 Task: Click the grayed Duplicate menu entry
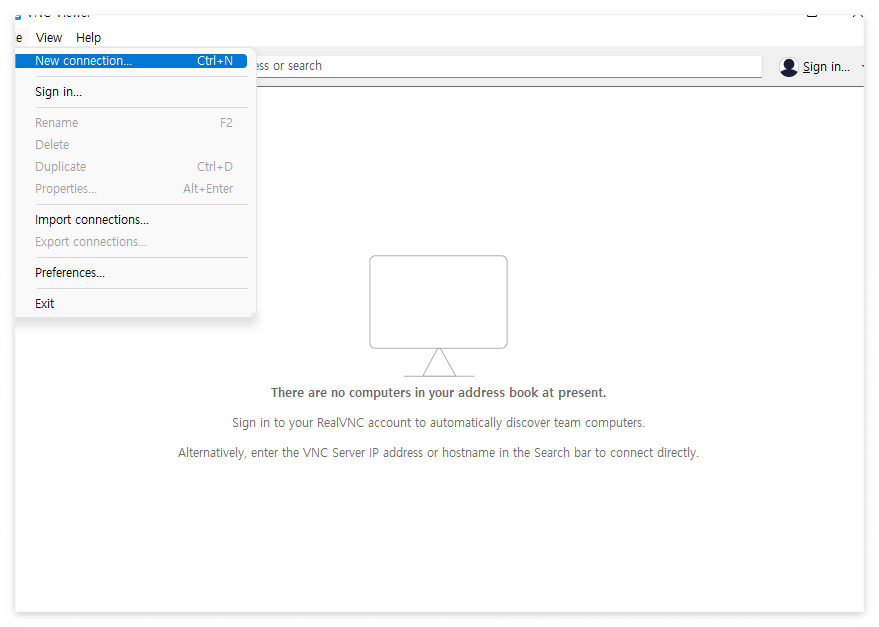coord(131,167)
